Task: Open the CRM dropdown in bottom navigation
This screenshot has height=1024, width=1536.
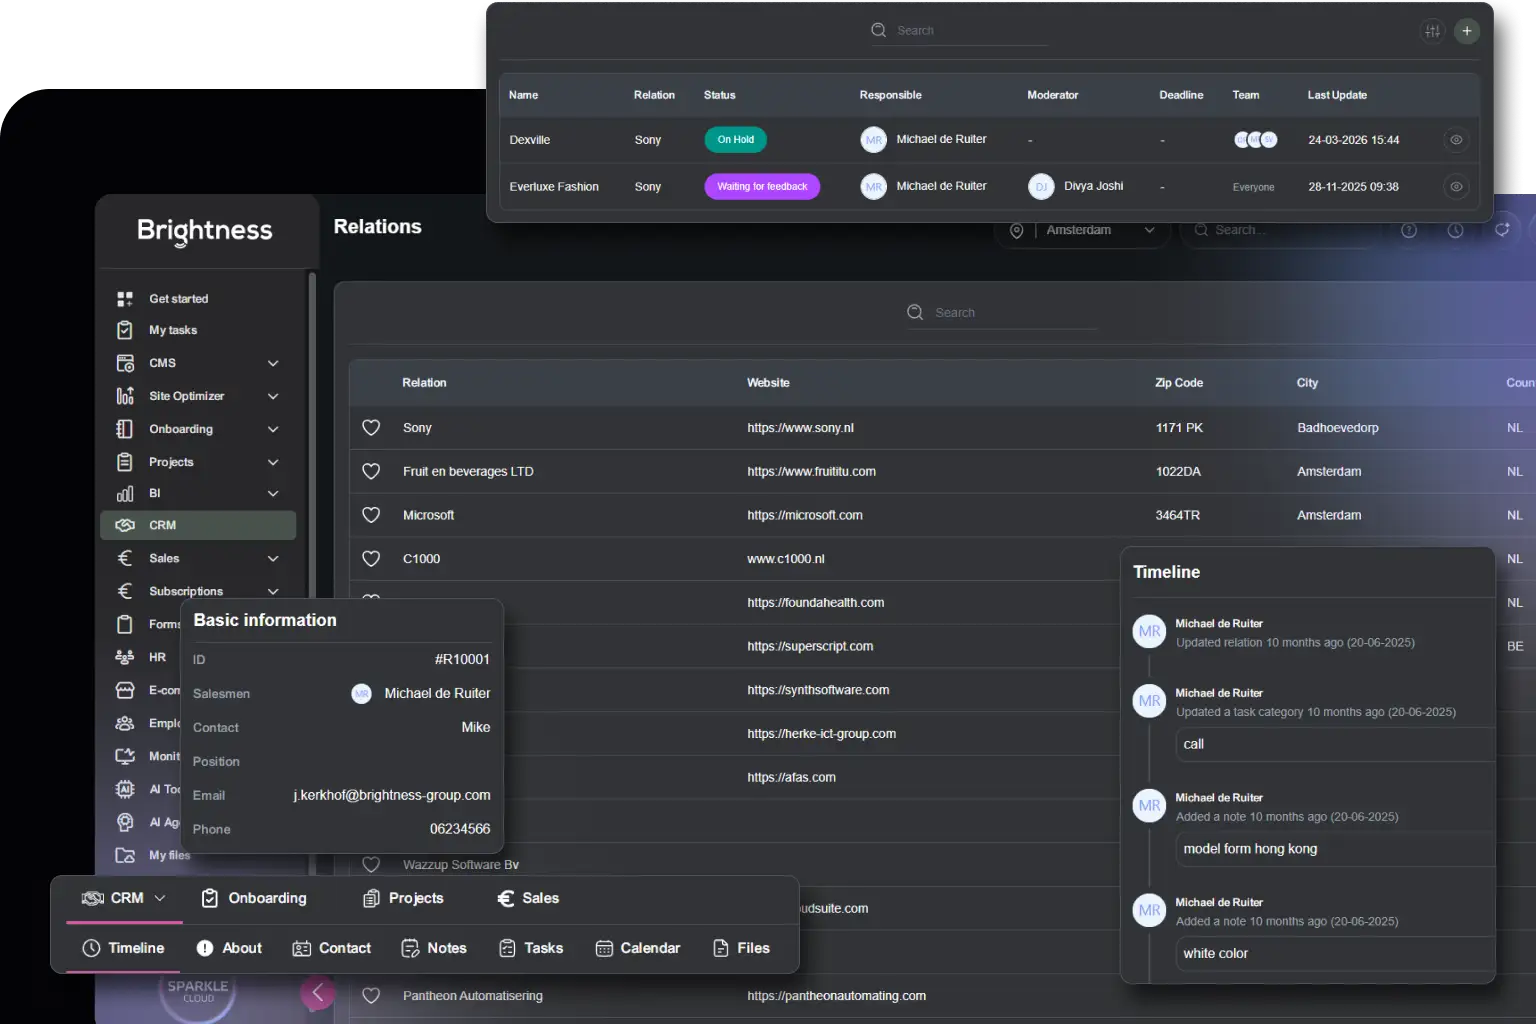Action: [123, 898]
